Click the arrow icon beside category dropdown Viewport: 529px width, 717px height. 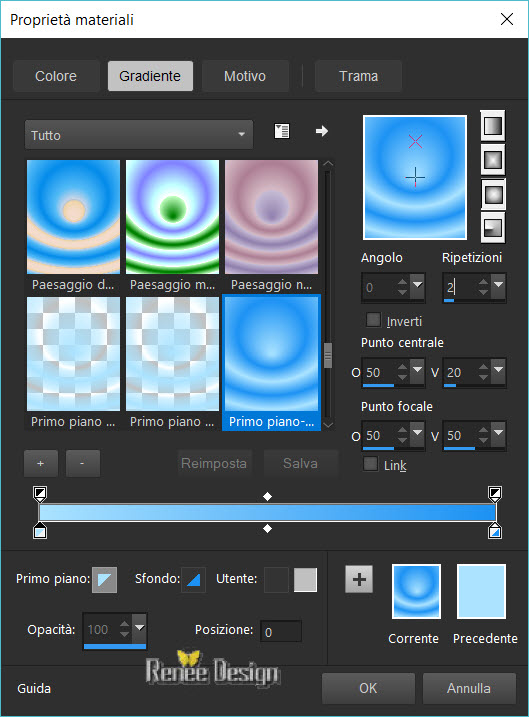click(322, 131)
